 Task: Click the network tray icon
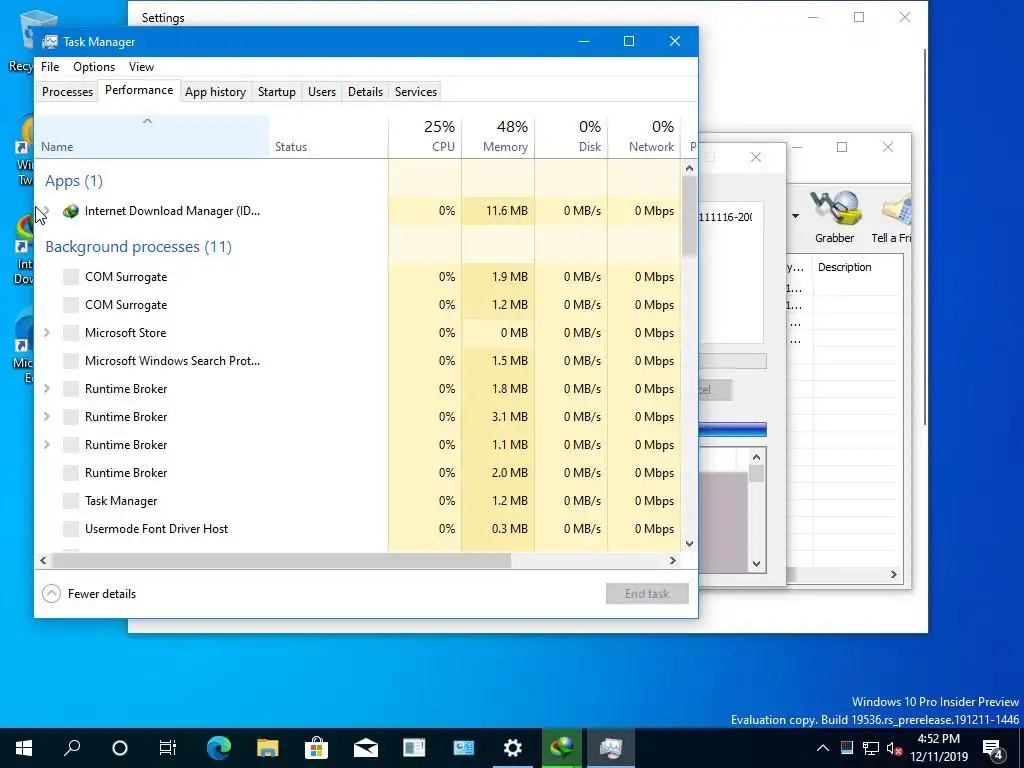[870, 748]
